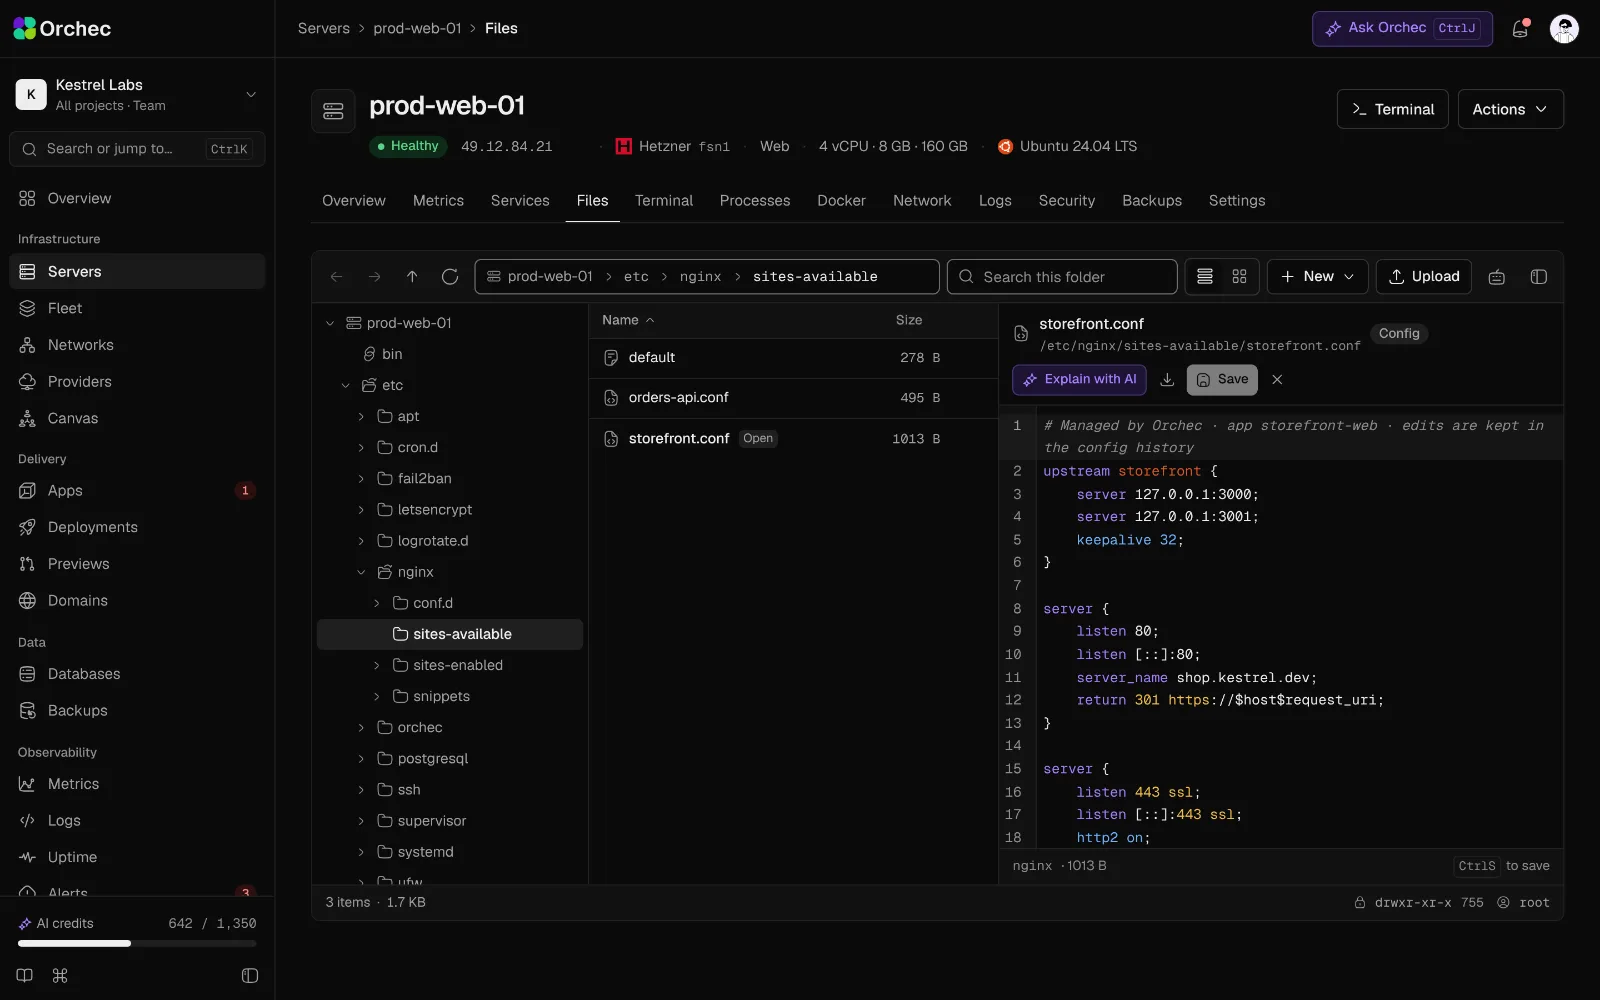1600x1000 pixels.
Task: Open the user avatar menu
Action: tap(1564, 29)
